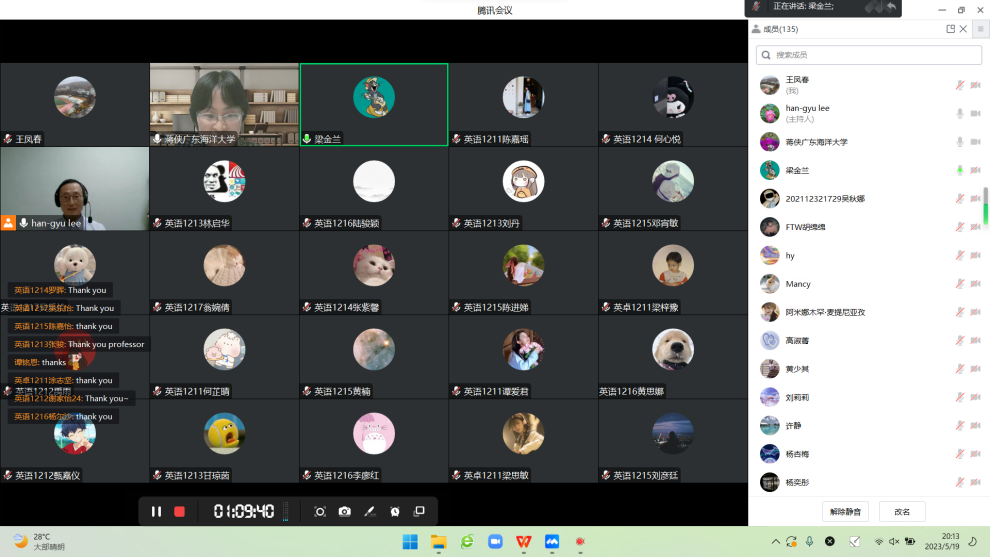Click the recording timer alarm clock icon
The image size is (990, 557).
point(395,511)
